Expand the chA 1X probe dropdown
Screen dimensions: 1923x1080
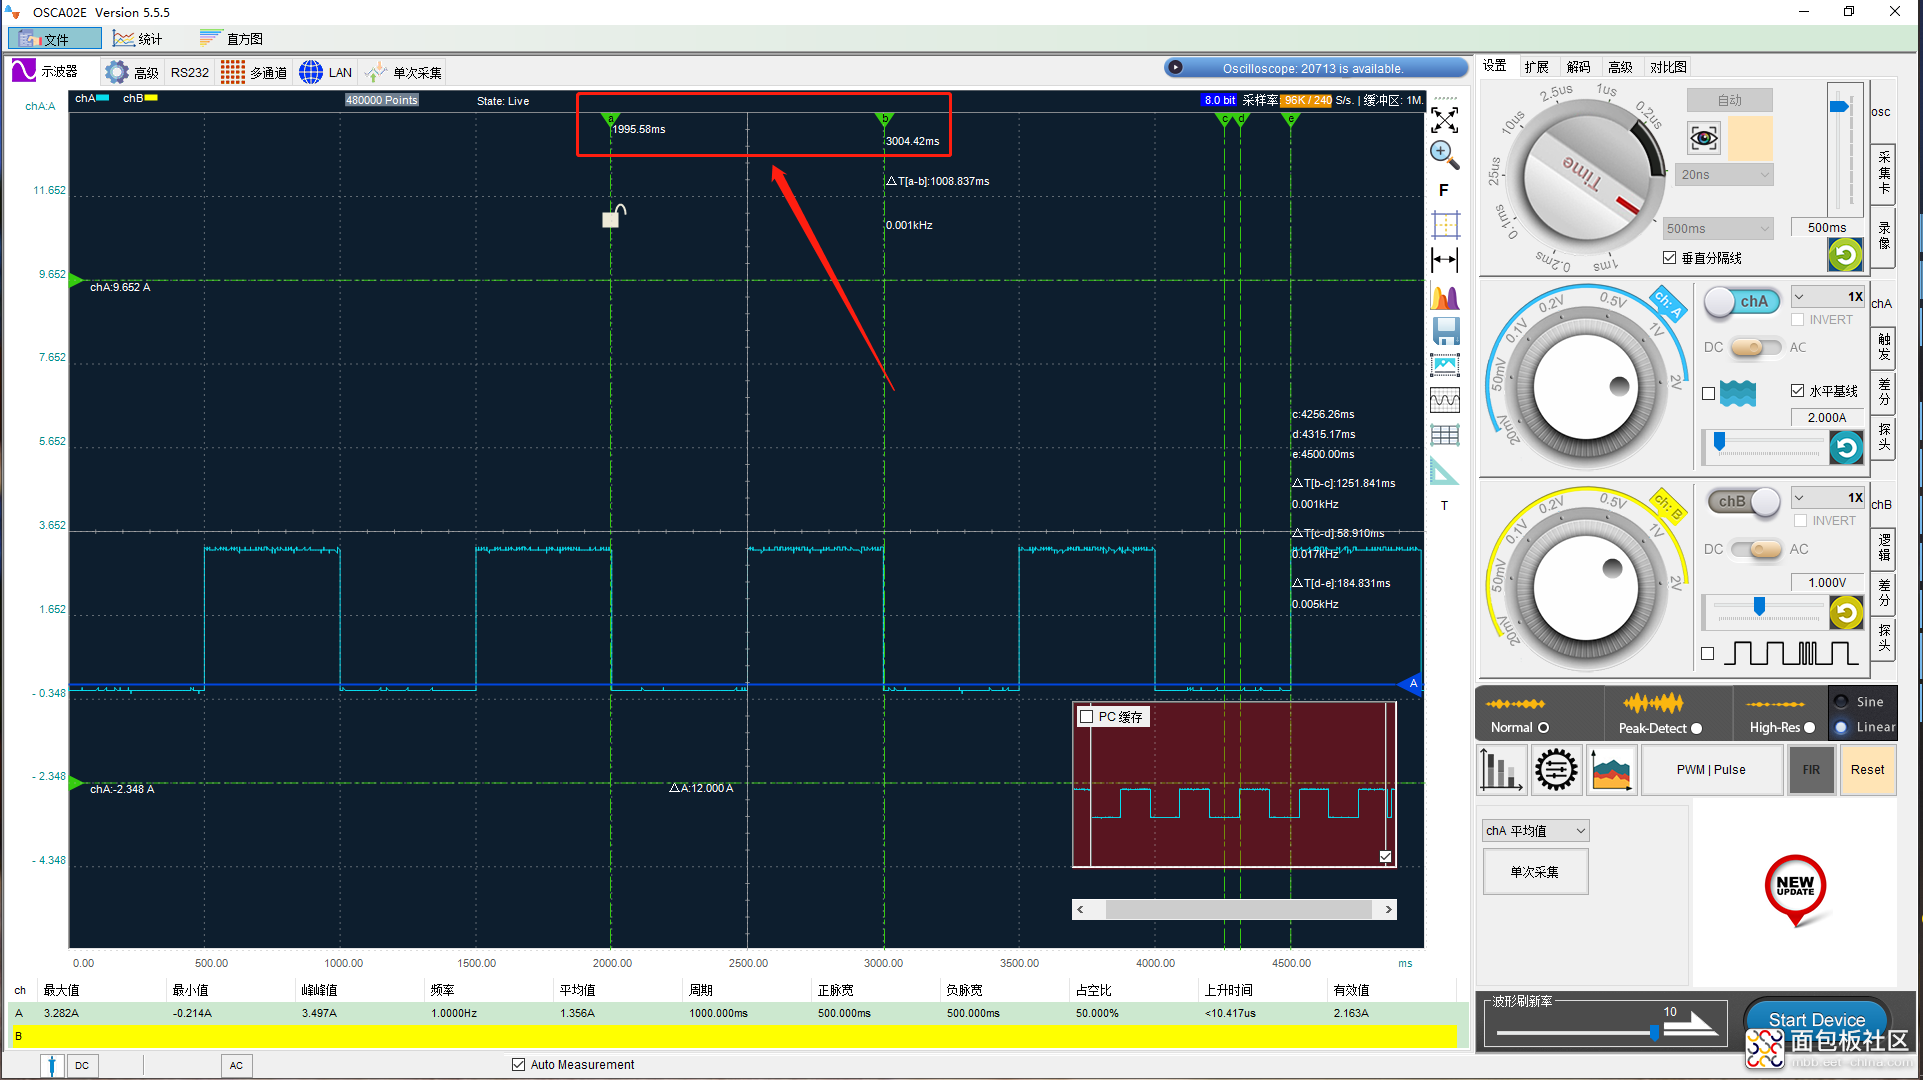click(x=1827, y=297)
